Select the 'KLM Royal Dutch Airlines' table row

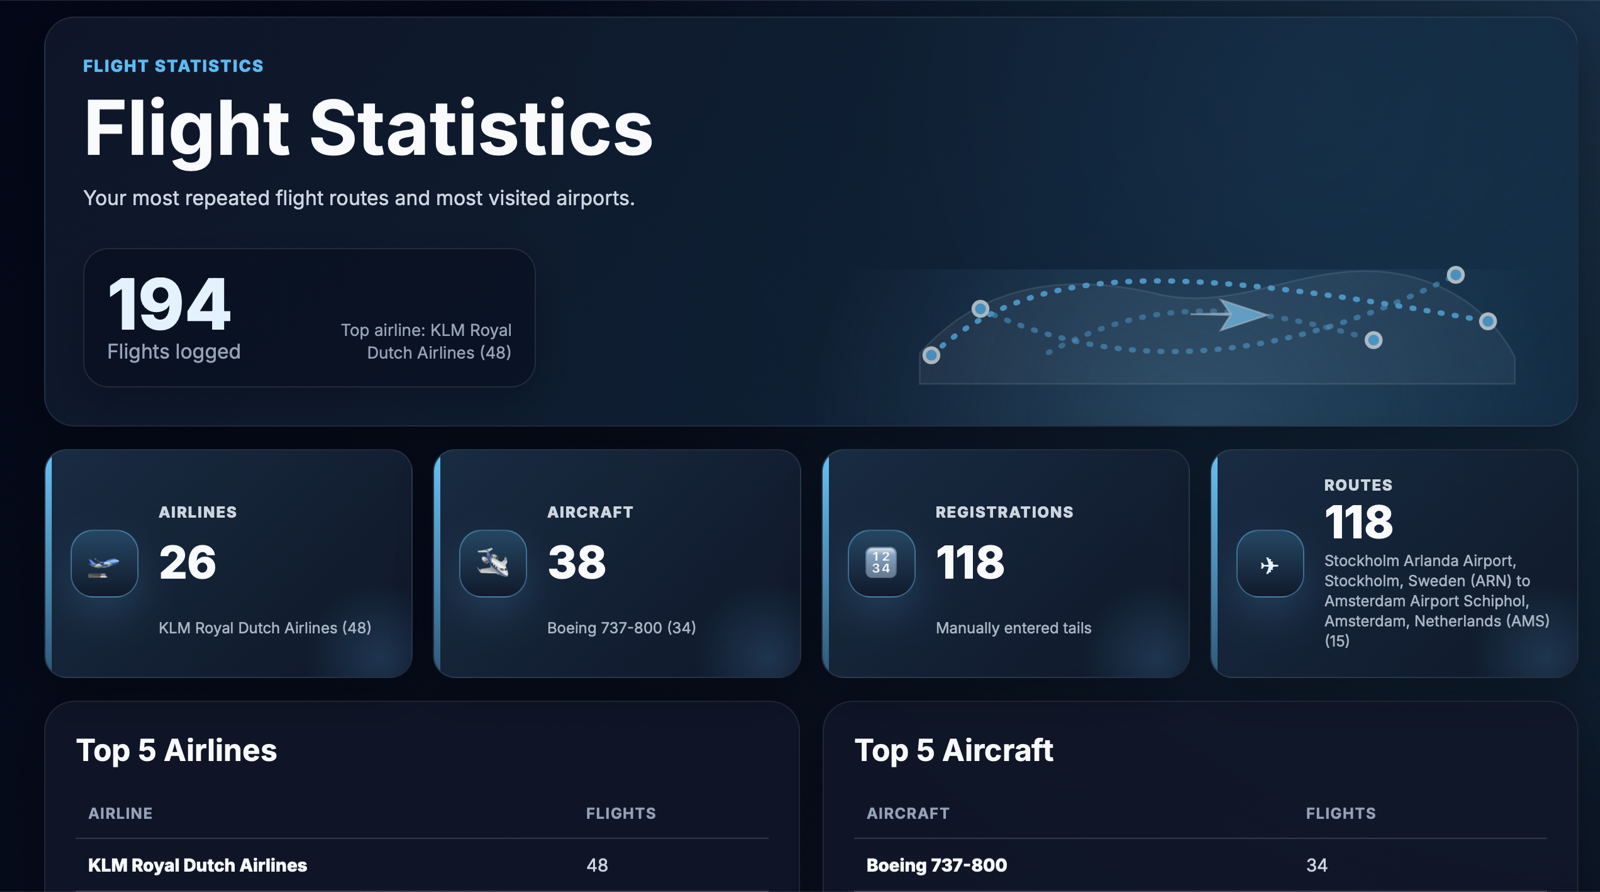(422, 865)
